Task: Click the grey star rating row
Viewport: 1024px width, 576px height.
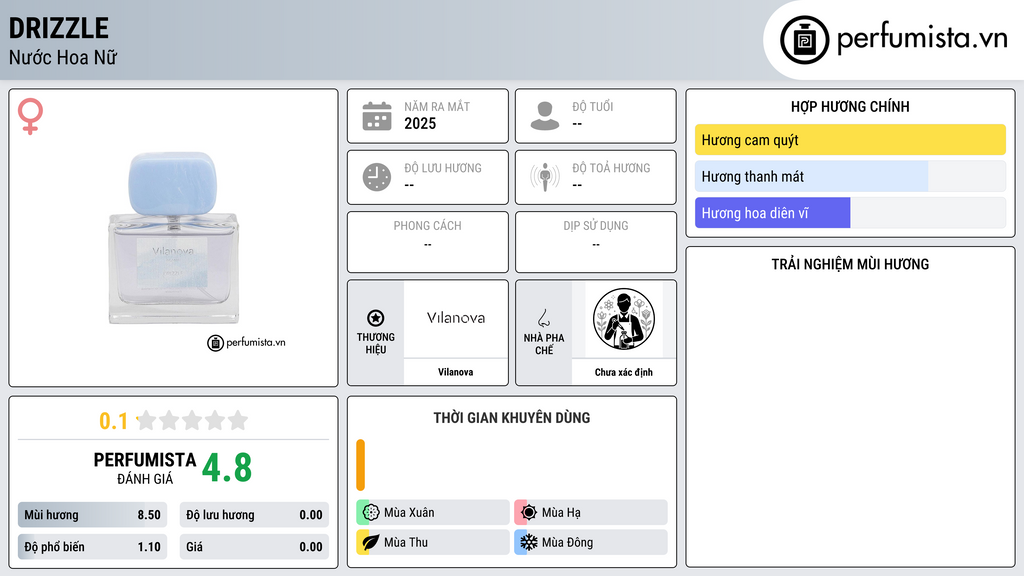Action: tap(192, 420)
